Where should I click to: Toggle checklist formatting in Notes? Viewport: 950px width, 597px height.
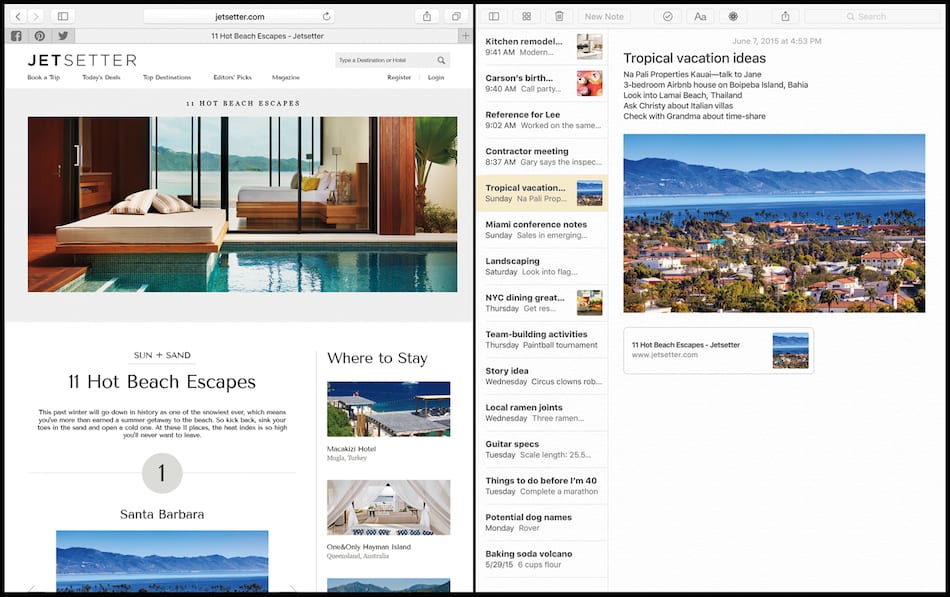click(667, 16)
